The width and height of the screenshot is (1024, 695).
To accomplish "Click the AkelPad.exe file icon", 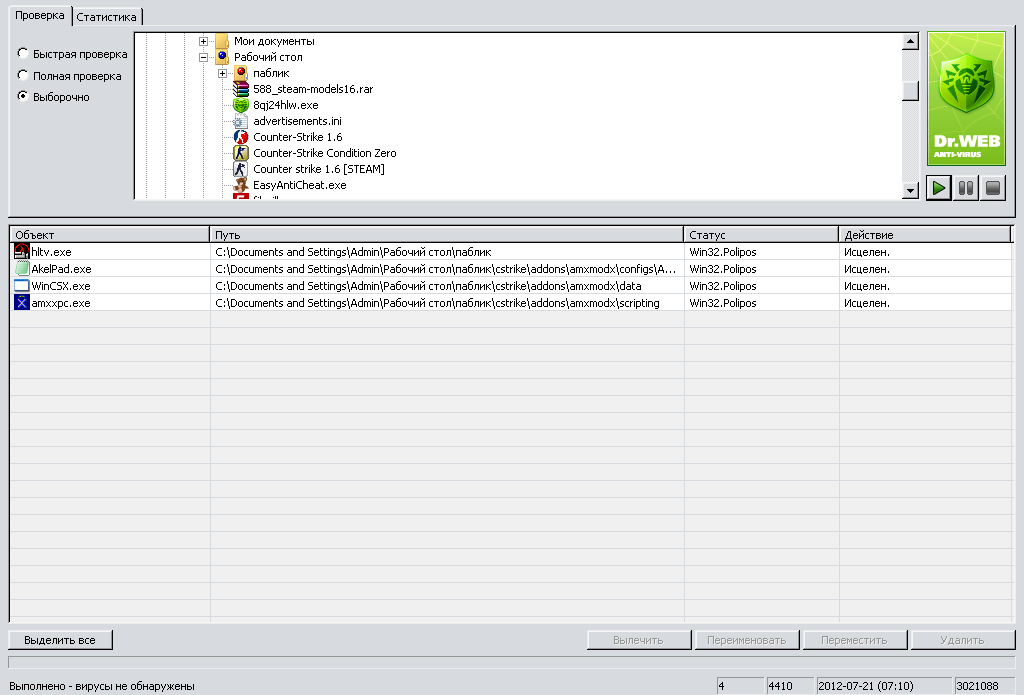I will pos(22,268).
